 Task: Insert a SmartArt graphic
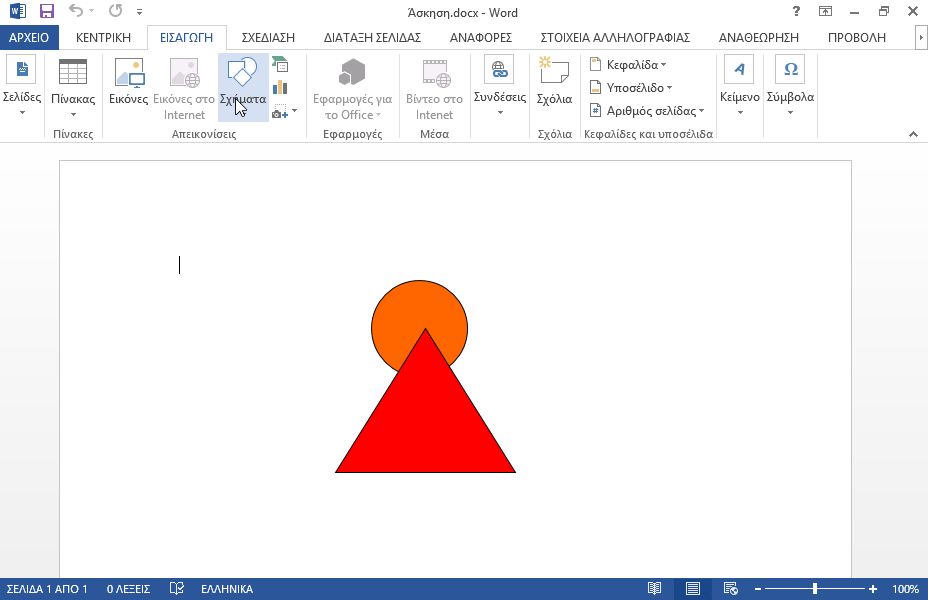[280, 64]
